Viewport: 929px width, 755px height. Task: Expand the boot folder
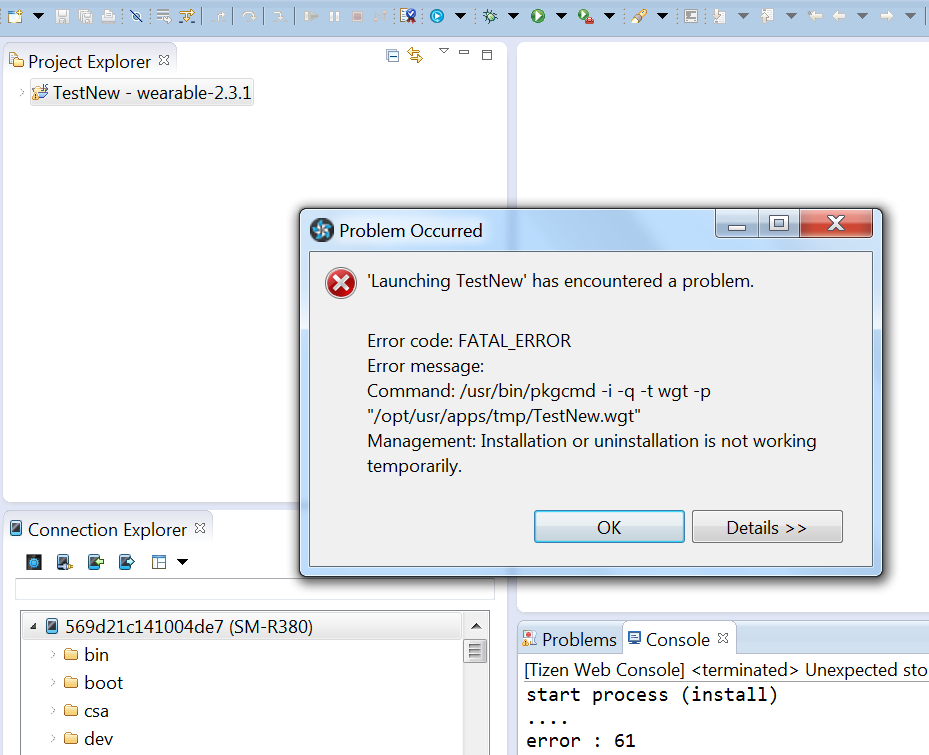[53, 682]
